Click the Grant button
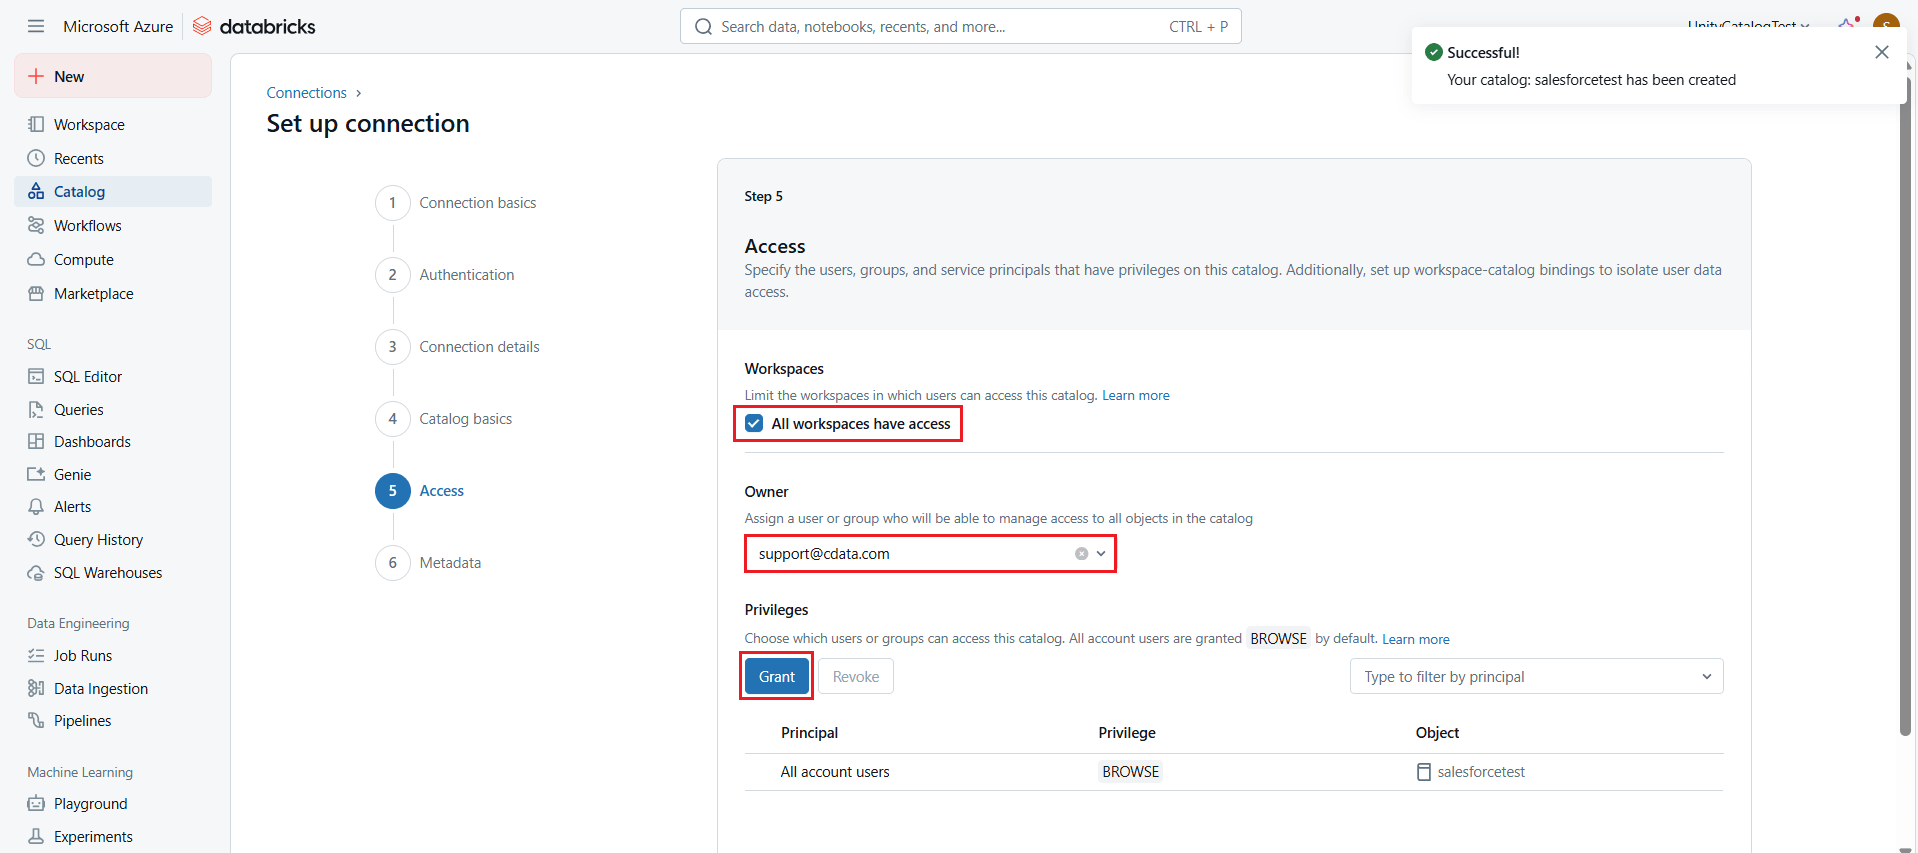Image resolution: width=1918 pixels, height=853 pixels. pyautogui.click(x=777, y=677)
